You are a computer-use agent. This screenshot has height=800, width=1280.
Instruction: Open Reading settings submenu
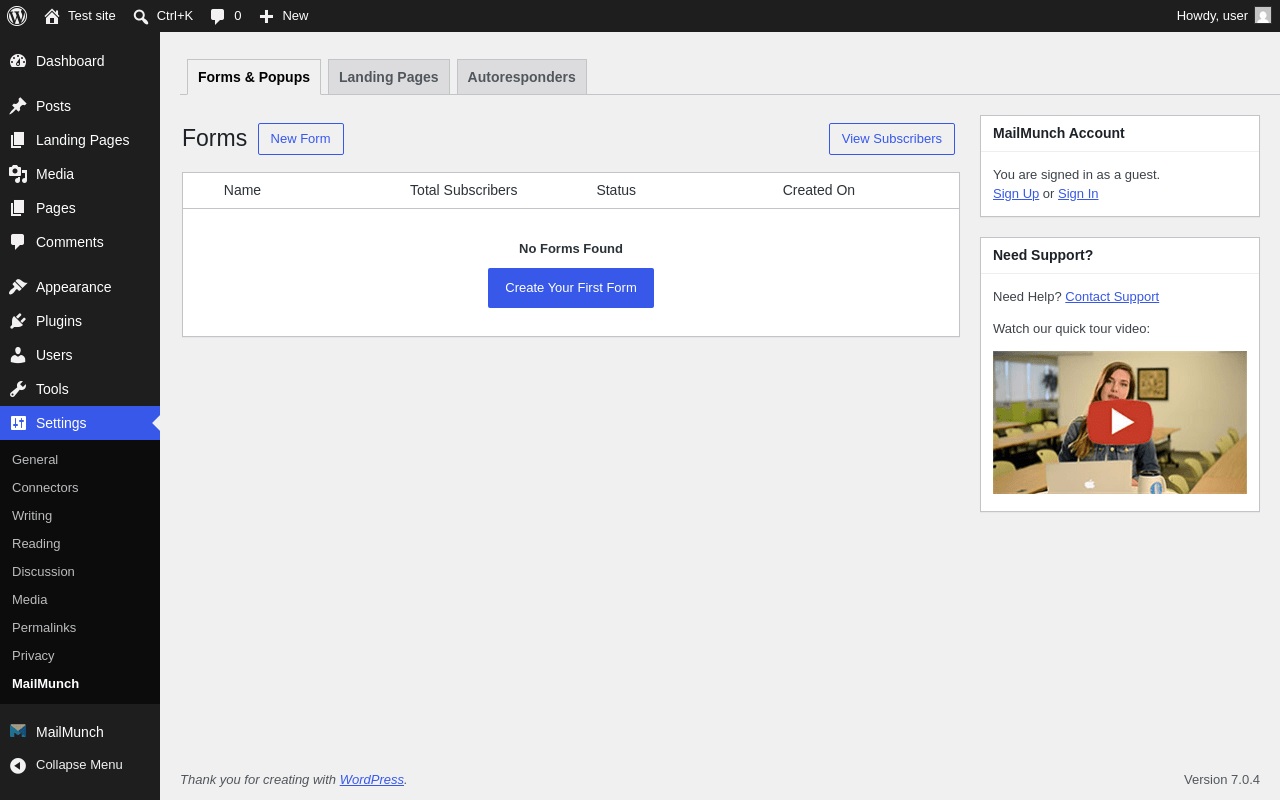coord(80,543)
